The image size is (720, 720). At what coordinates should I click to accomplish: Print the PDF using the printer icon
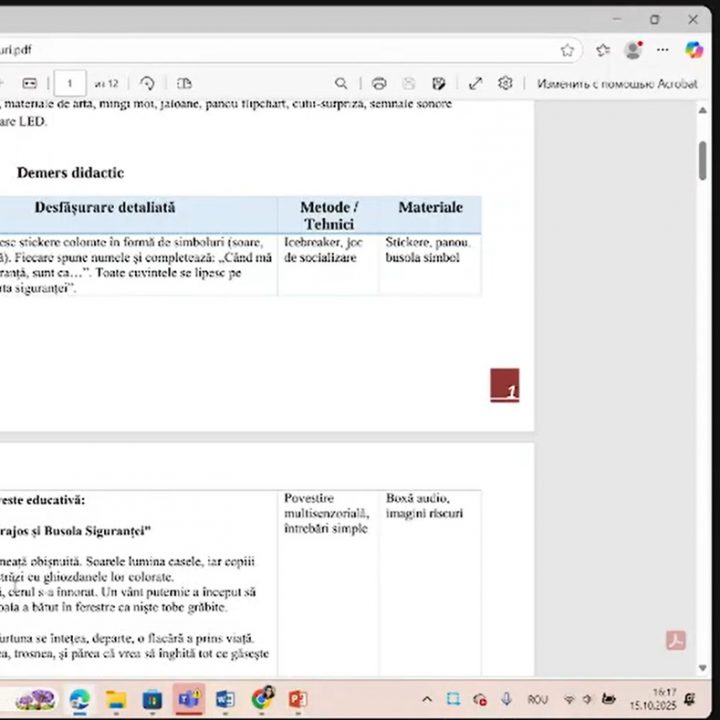(379, 84)
